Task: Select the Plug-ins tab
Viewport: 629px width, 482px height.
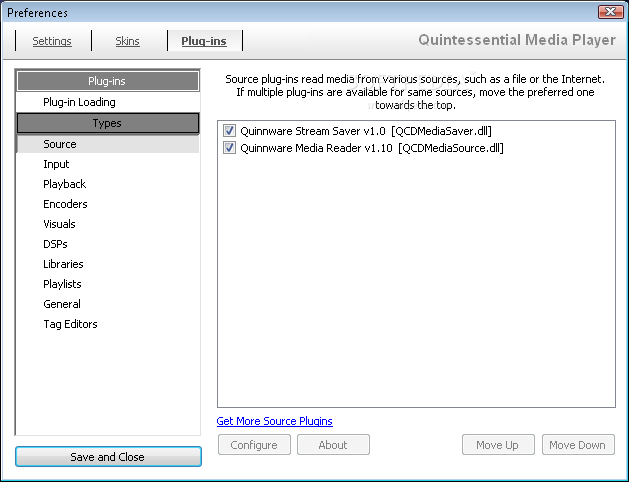Action: click(204, 41)
